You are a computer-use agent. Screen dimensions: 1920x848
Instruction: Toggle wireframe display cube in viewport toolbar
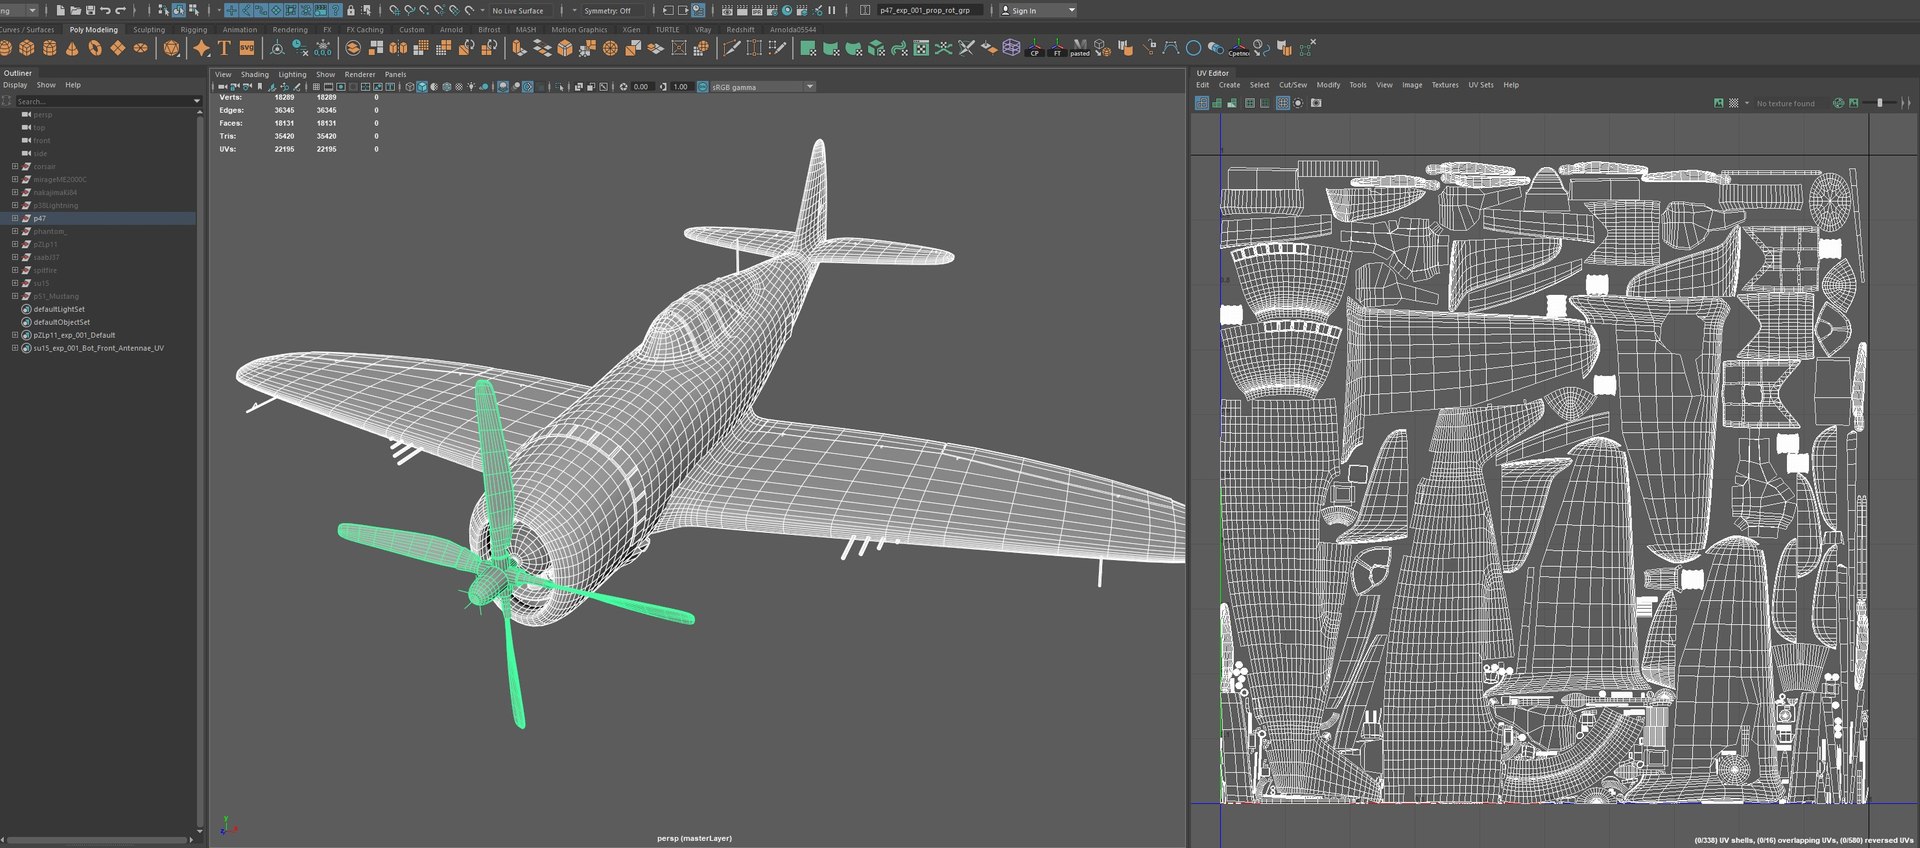(x=410, y=87)
